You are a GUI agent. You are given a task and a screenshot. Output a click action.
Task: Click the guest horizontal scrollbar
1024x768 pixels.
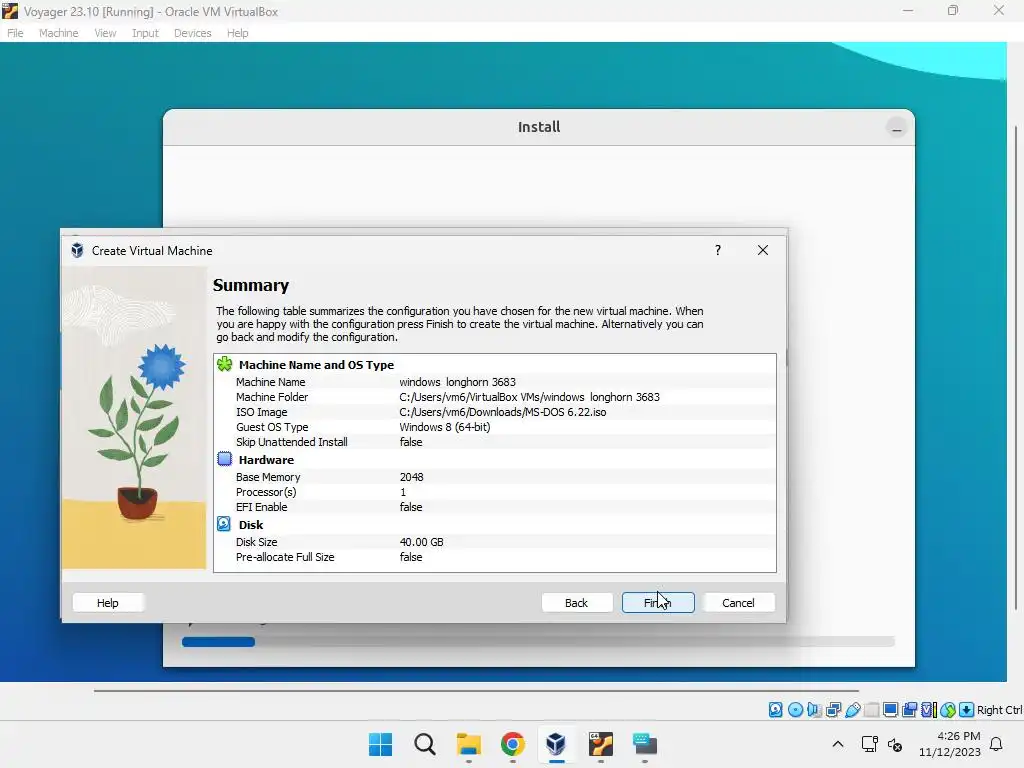pos(476,690)
